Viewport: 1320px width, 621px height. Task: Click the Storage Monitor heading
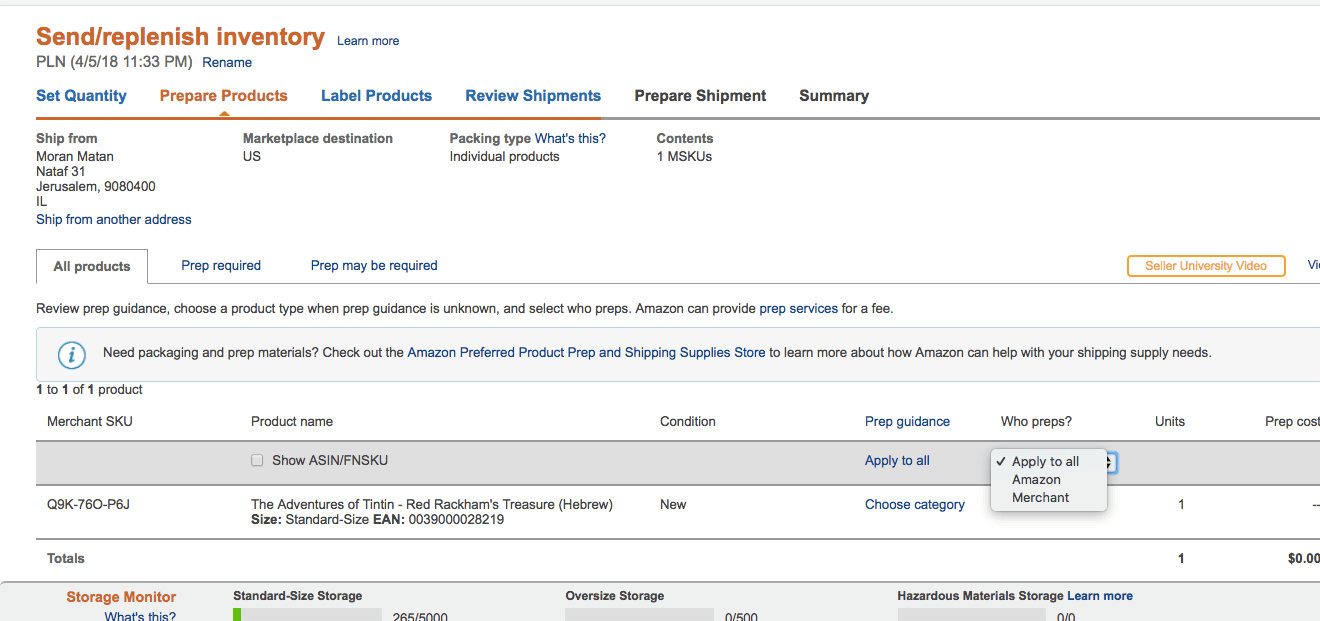[x=121, y=597]
